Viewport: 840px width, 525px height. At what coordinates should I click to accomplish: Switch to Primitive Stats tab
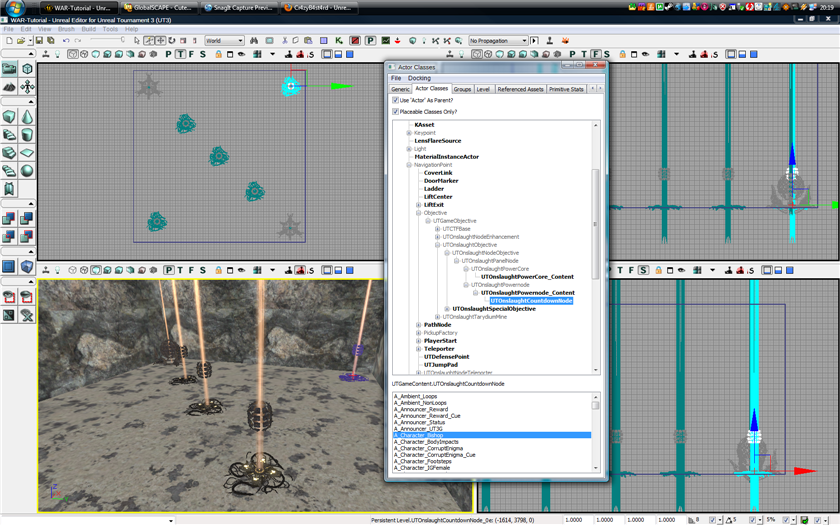(566, 89)
